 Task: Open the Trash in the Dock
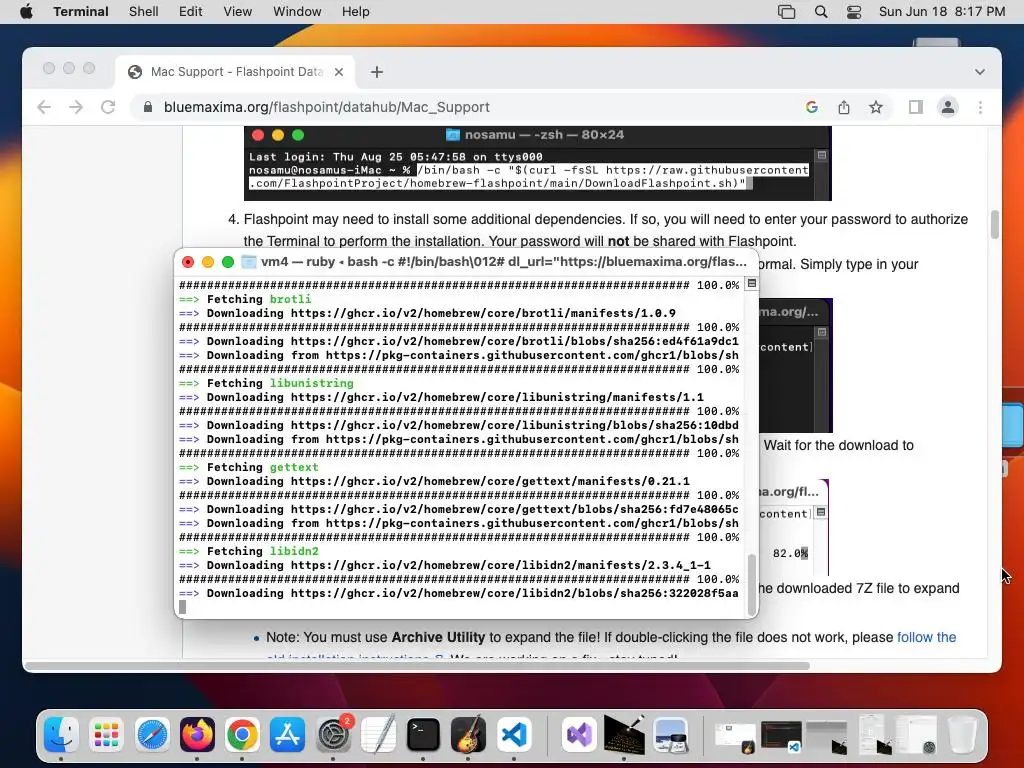(x=961, y=734)
